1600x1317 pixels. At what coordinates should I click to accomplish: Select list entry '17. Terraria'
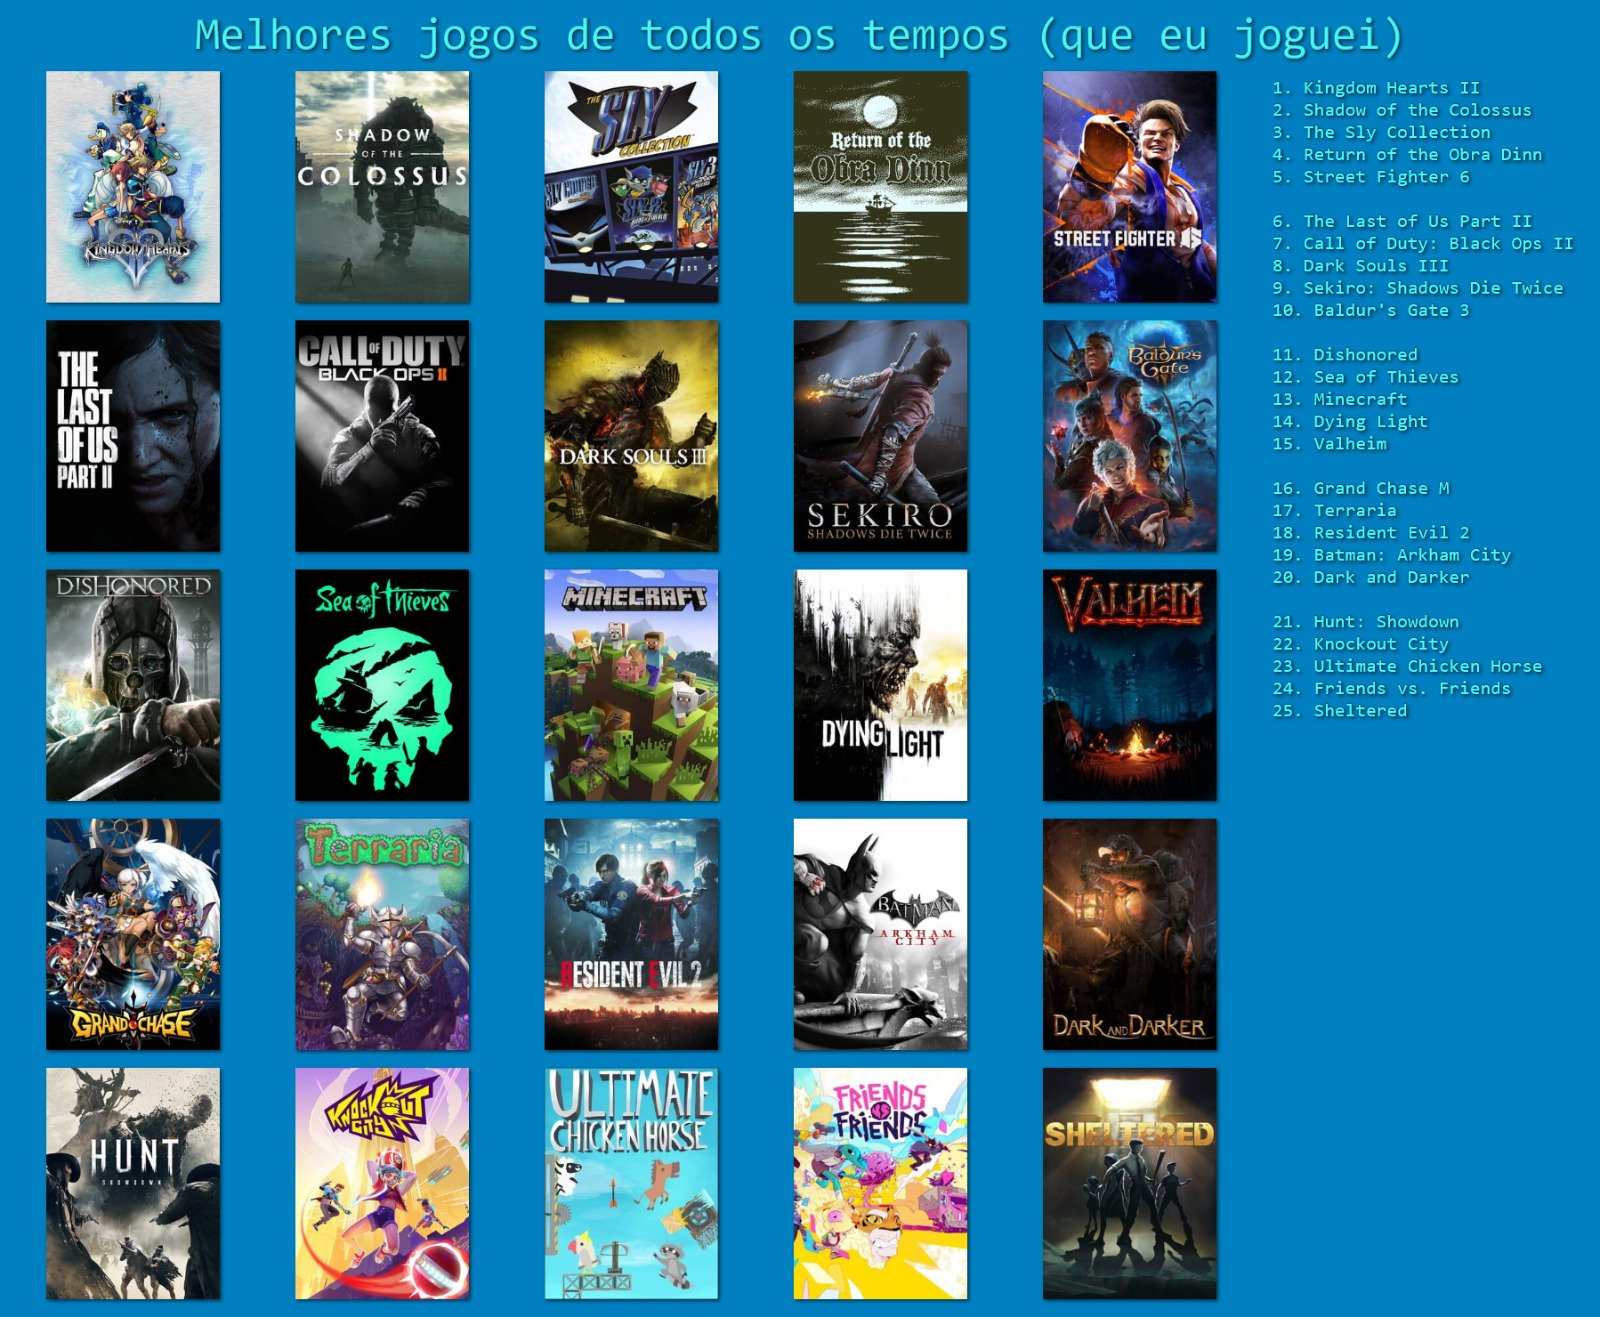pyautogui.click(x=1335, y=510)
